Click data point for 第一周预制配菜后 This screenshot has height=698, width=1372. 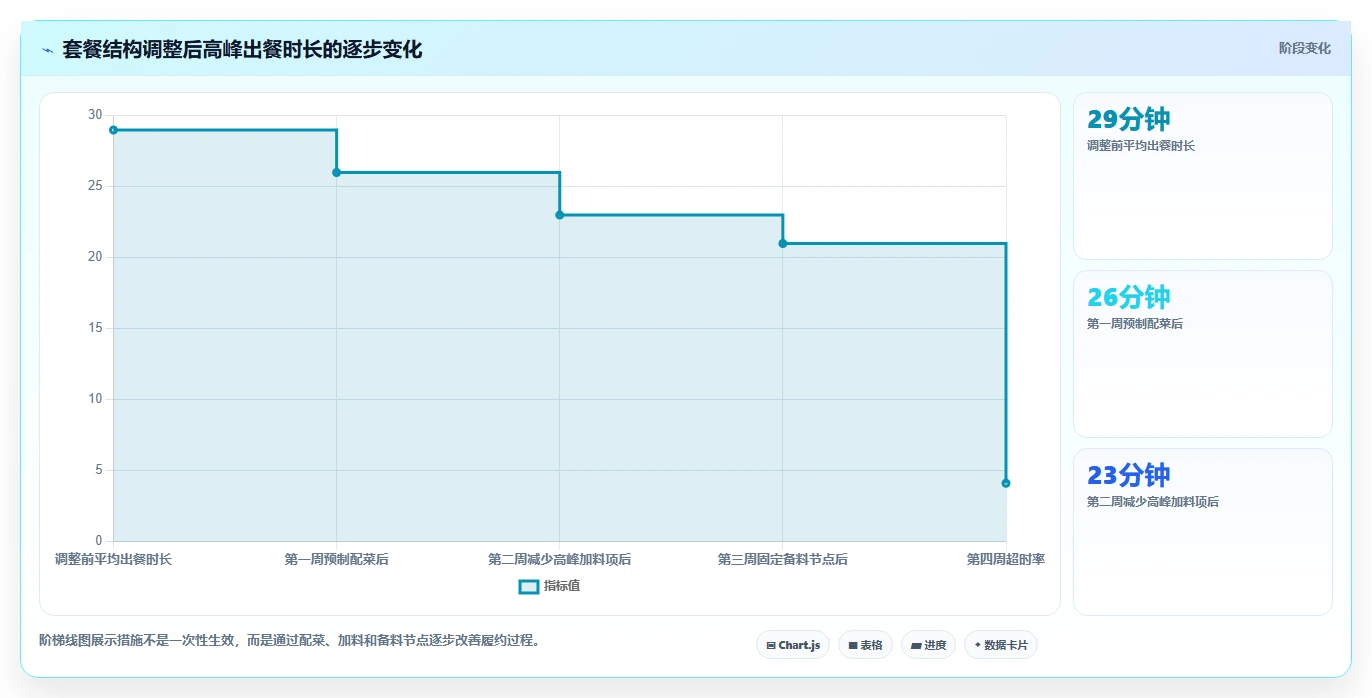click(336, 173)
